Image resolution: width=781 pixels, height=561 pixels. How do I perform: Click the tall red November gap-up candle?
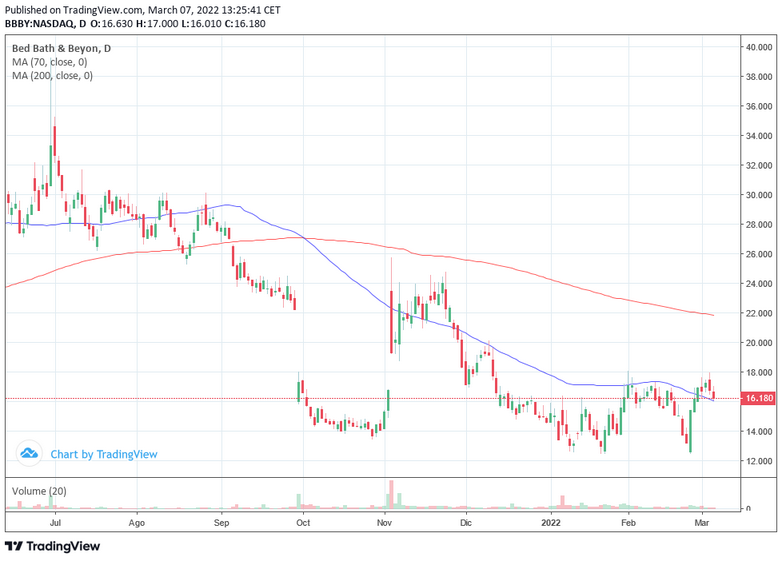(x=391, y=322)
